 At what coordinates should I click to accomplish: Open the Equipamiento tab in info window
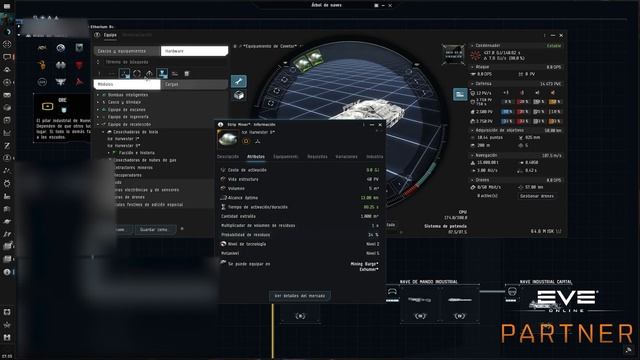pos(285,157)
